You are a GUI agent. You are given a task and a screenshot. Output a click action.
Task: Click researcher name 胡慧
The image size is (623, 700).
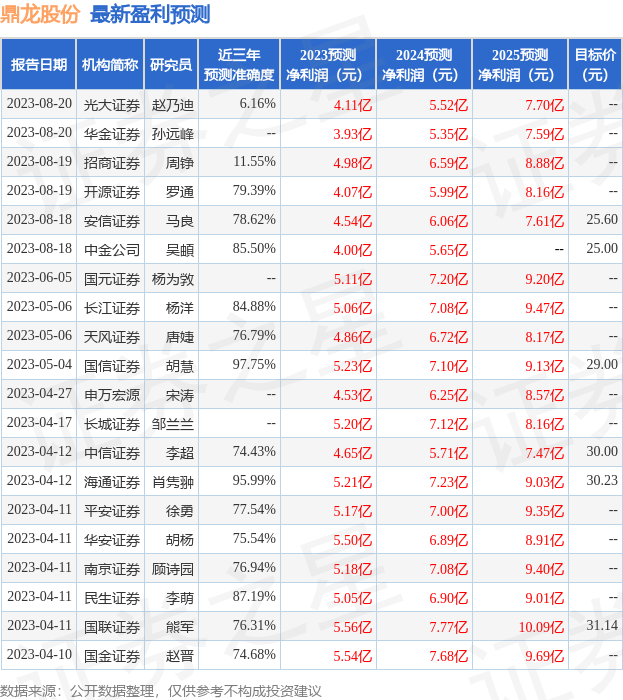click(180, 367)
